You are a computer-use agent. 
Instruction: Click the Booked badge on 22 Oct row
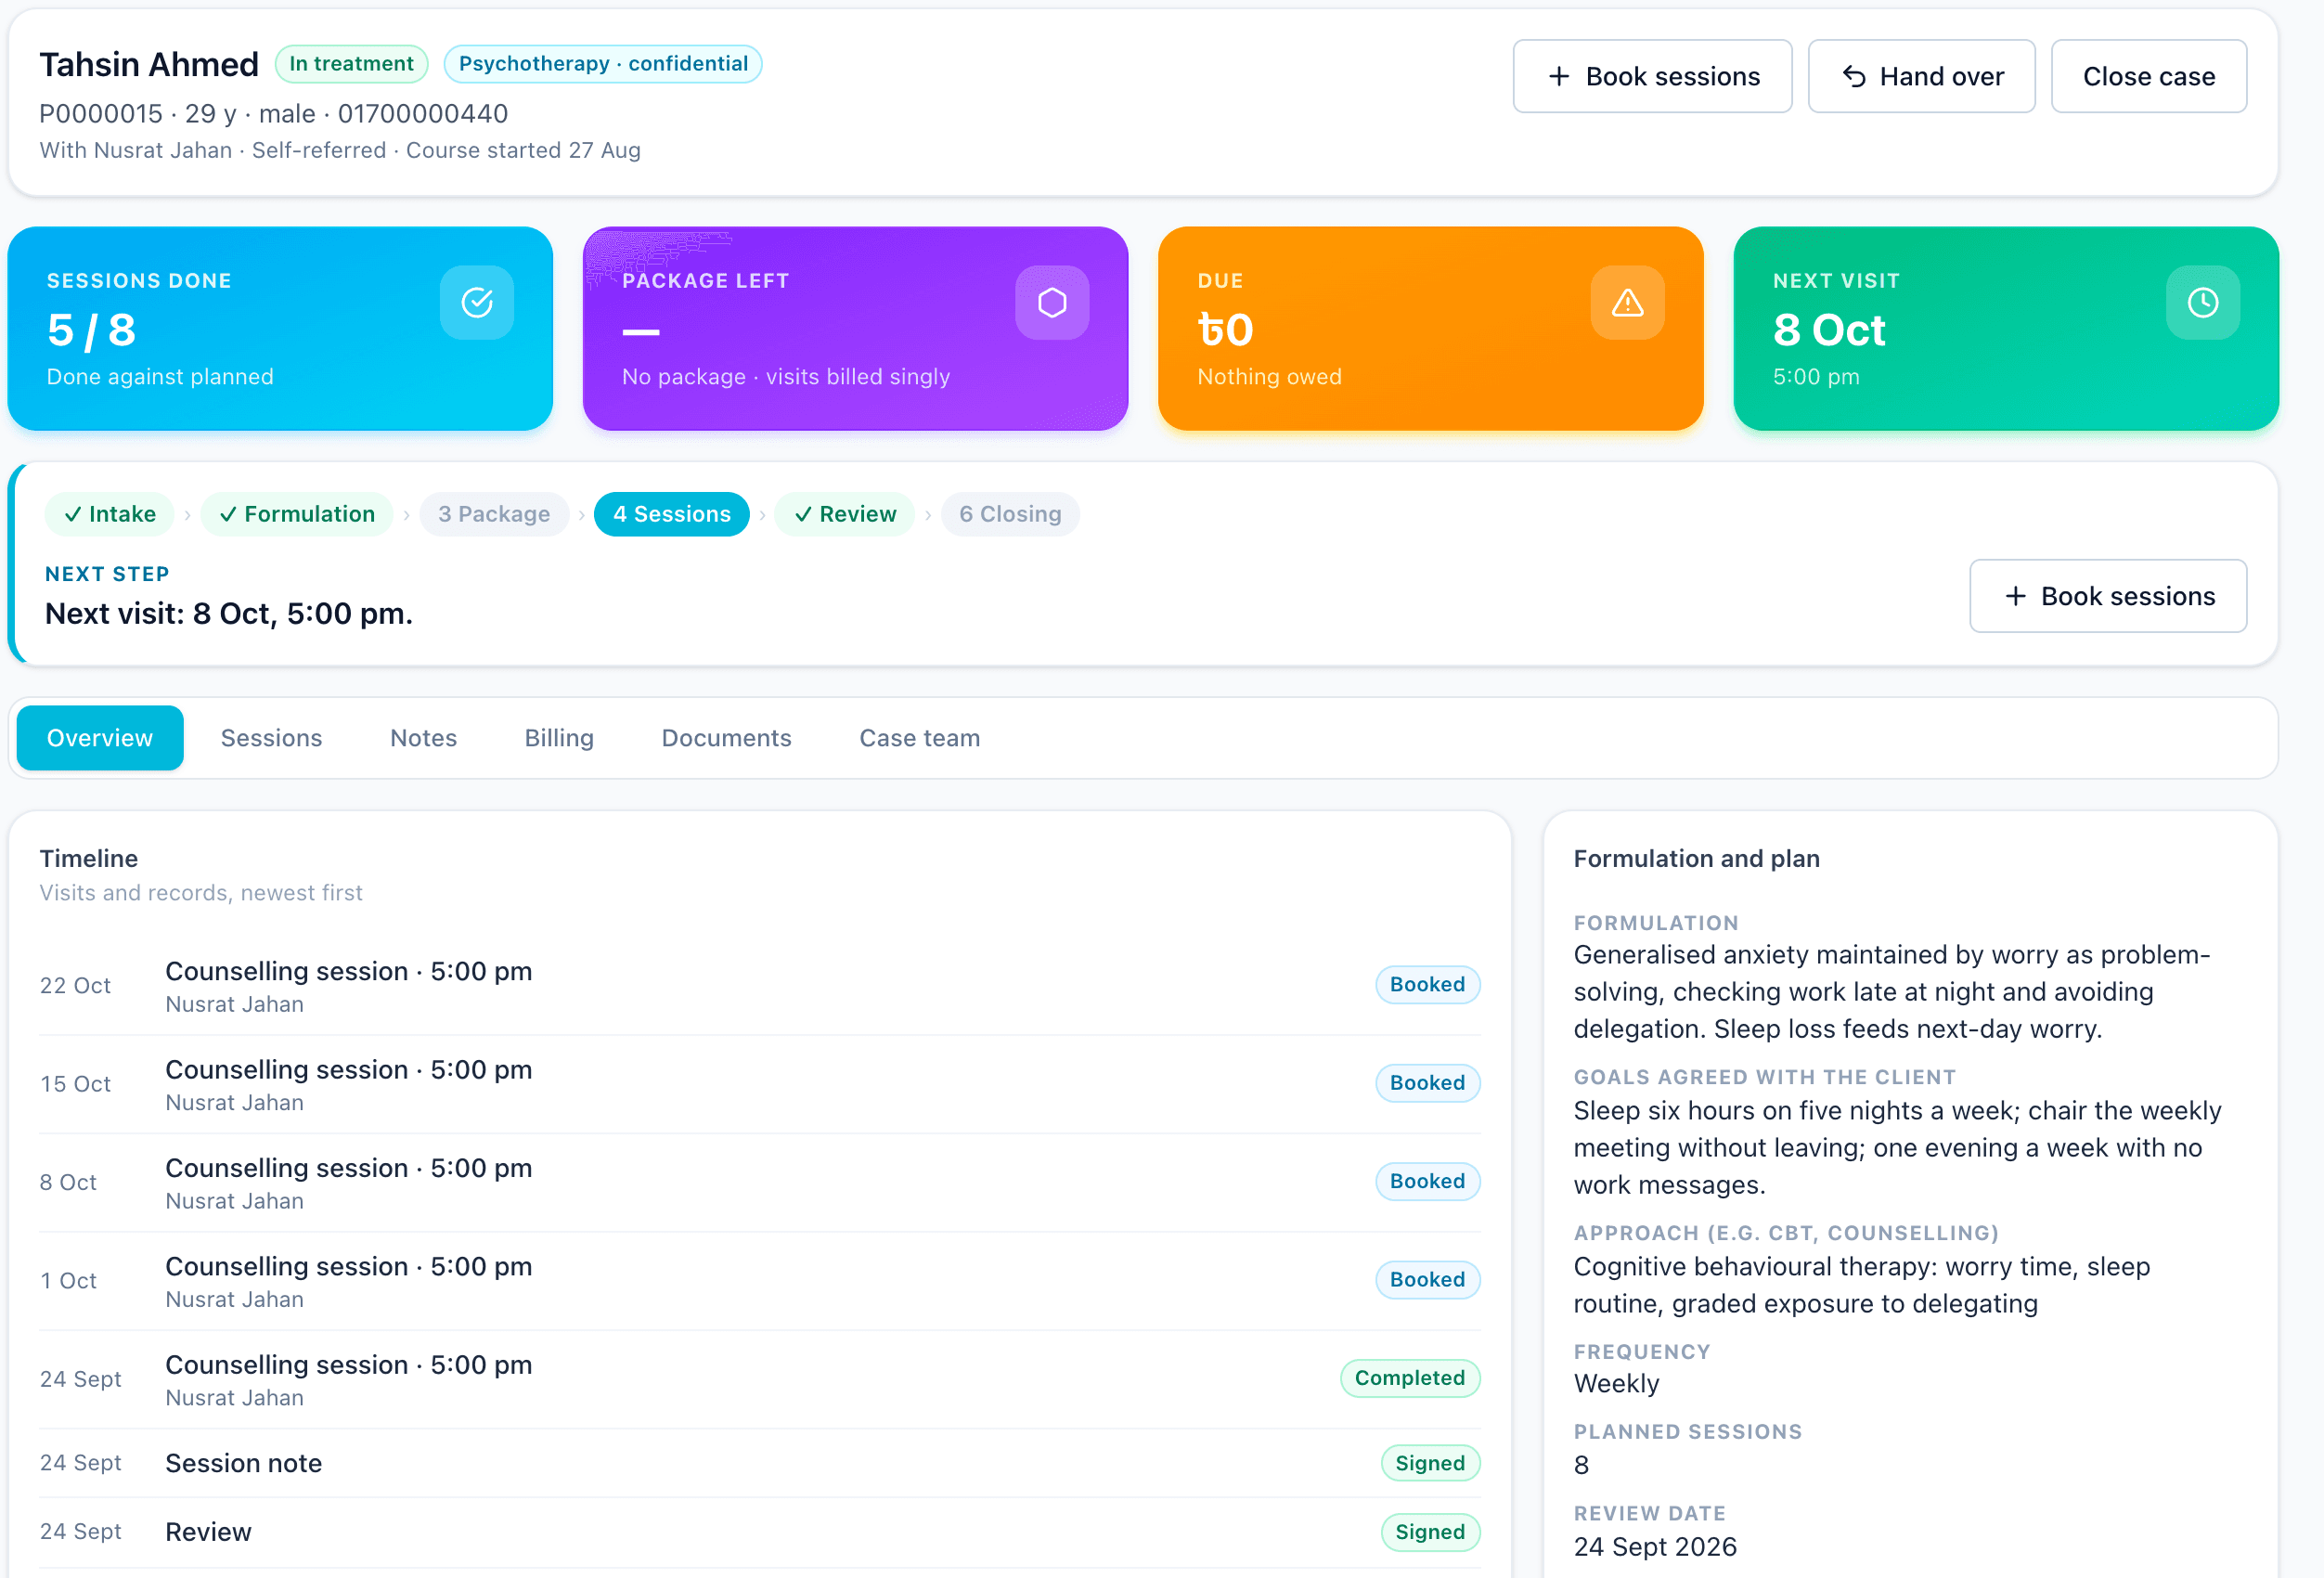pyautogui.click(x=1427, y=984)
